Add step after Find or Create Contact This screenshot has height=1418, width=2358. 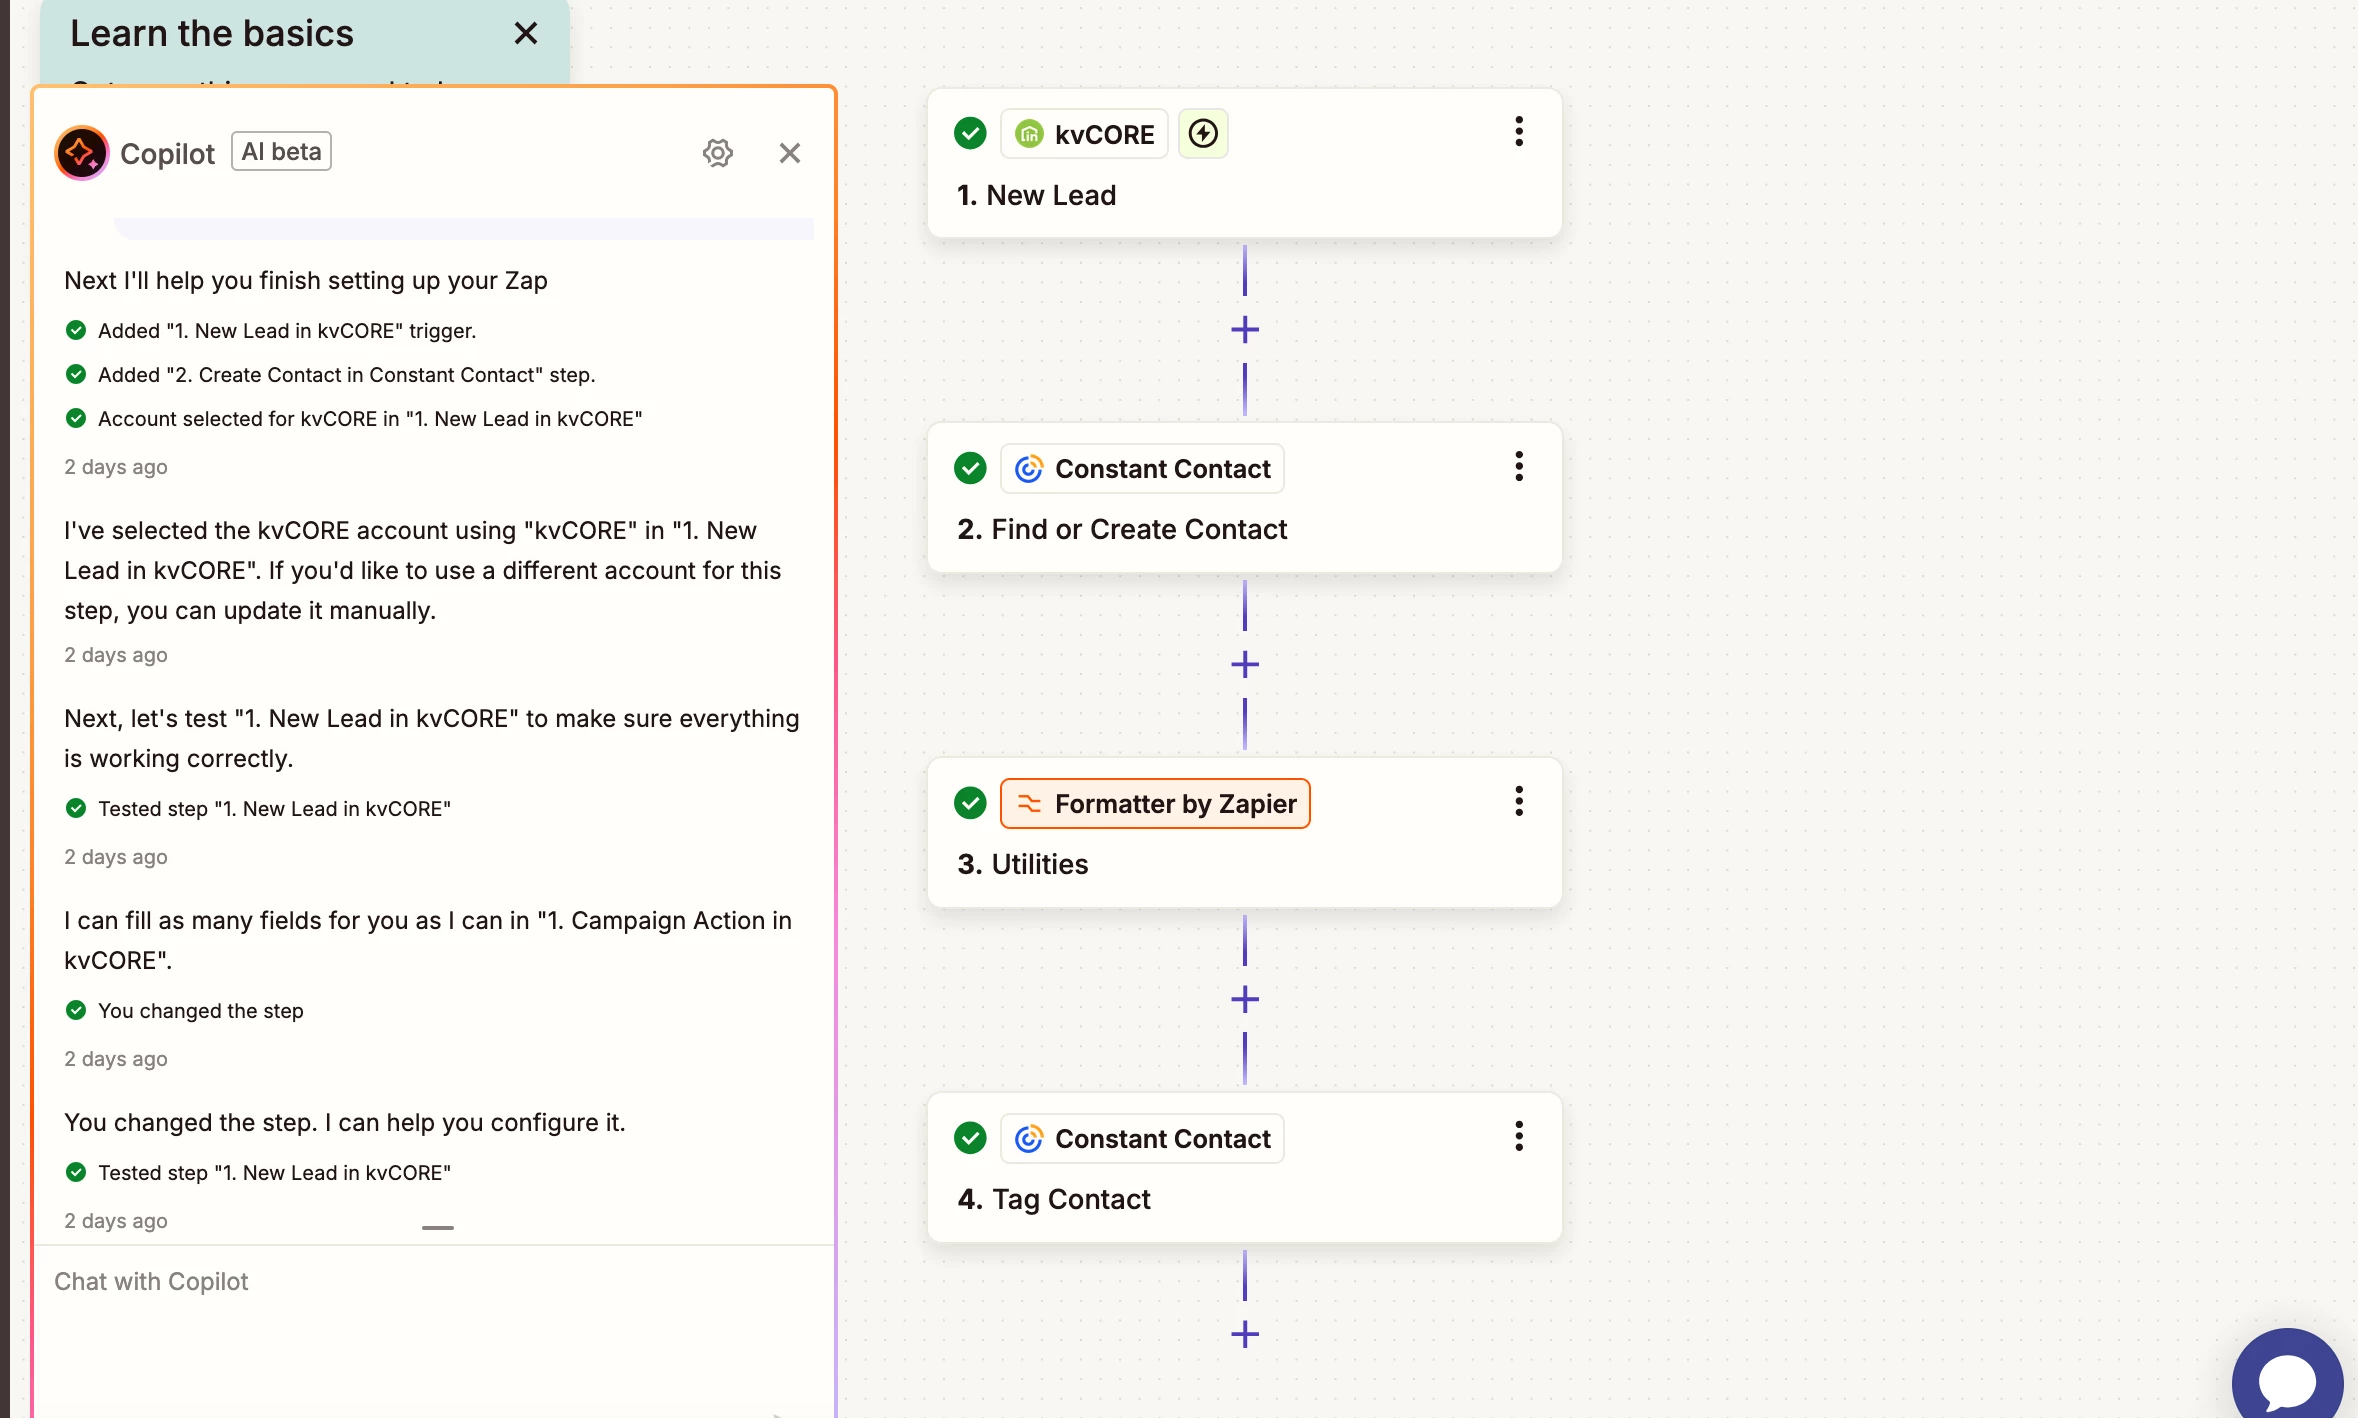coord(1245,665)
